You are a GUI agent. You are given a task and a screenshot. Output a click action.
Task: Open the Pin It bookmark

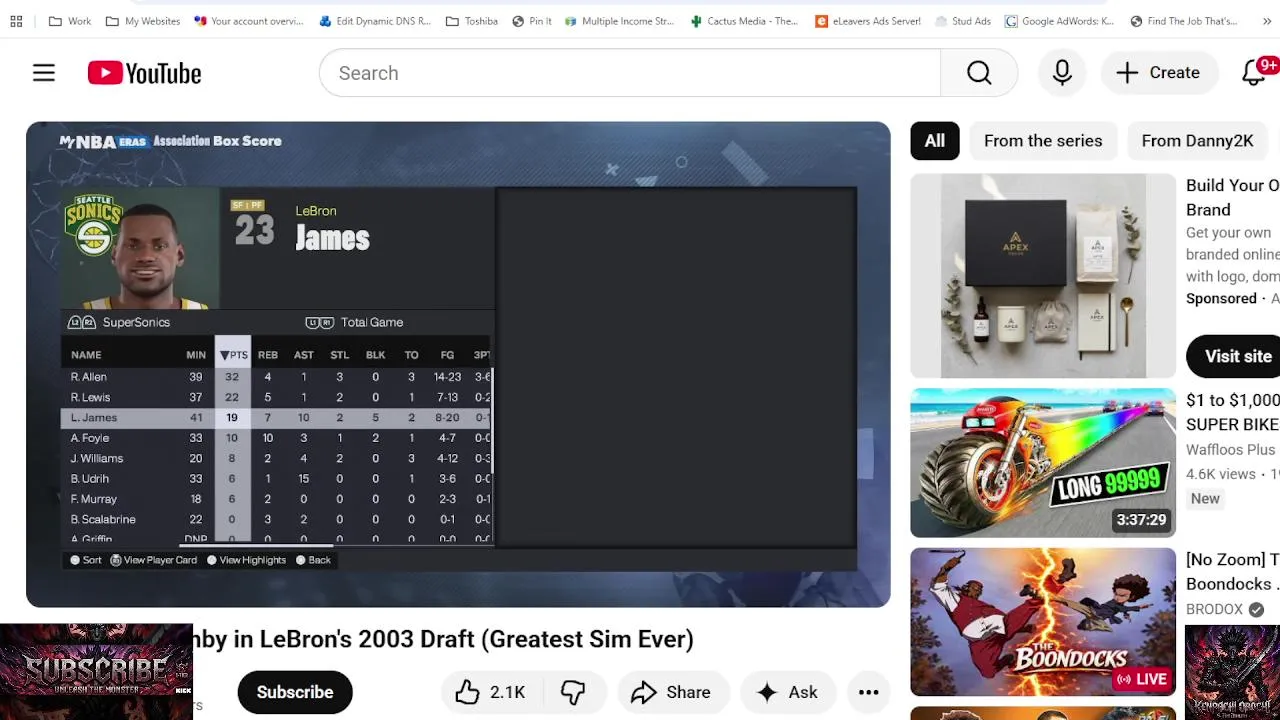pyautogui.click(x=532, y=21)
